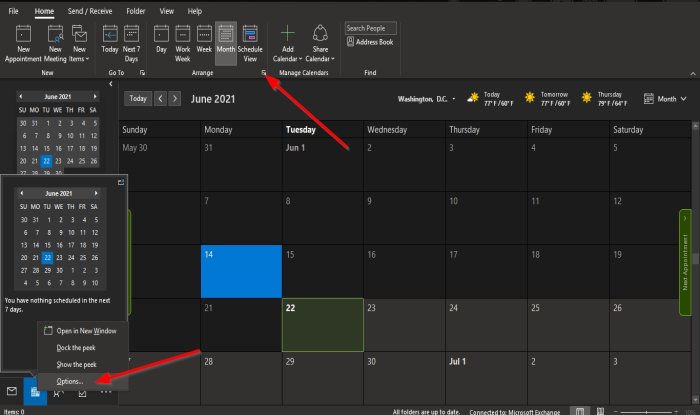This screenshot has height=415, width=700.
Task: Switch to Work Week view
Action: pos(183,43)
